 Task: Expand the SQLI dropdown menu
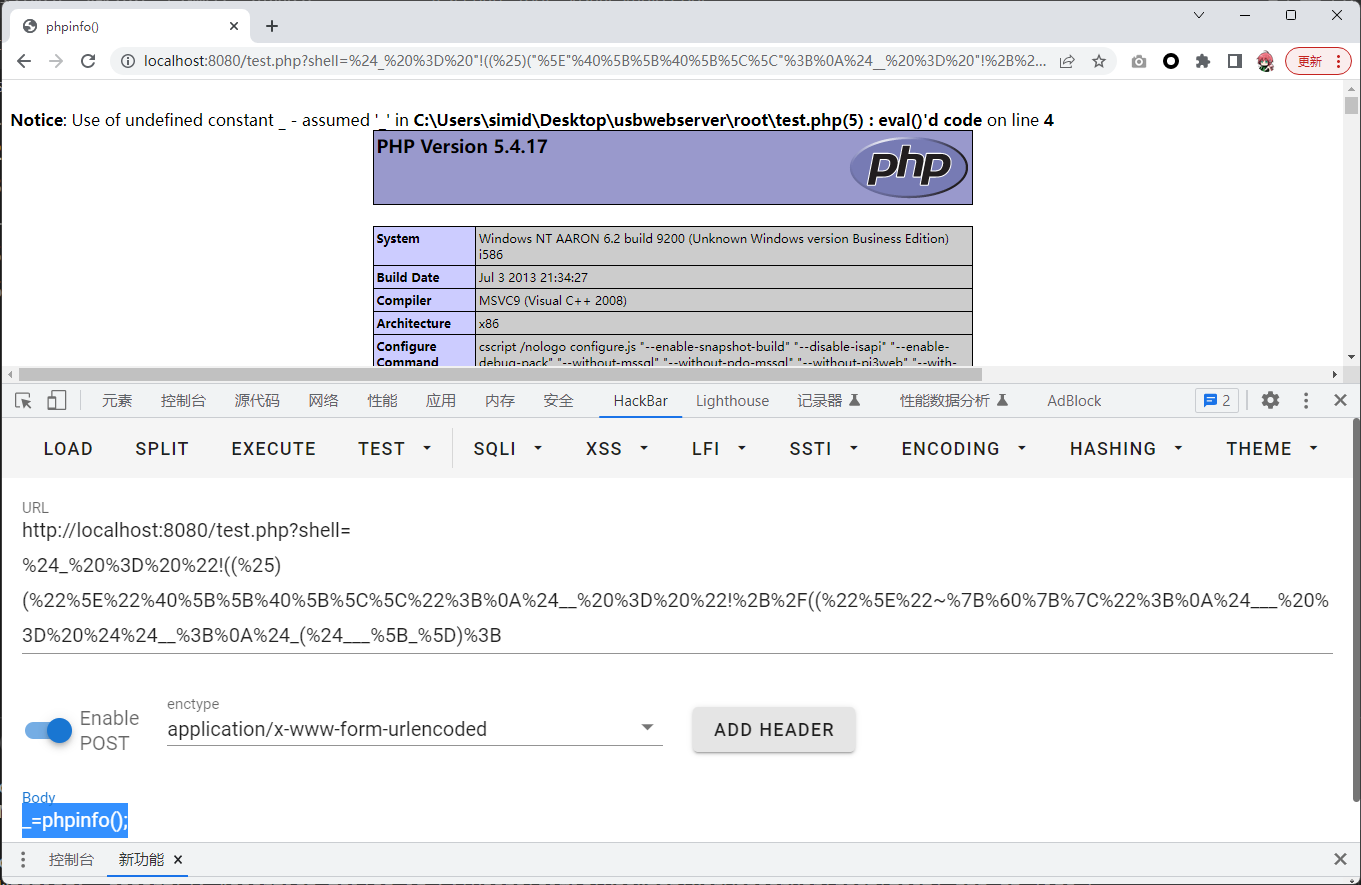508,449
